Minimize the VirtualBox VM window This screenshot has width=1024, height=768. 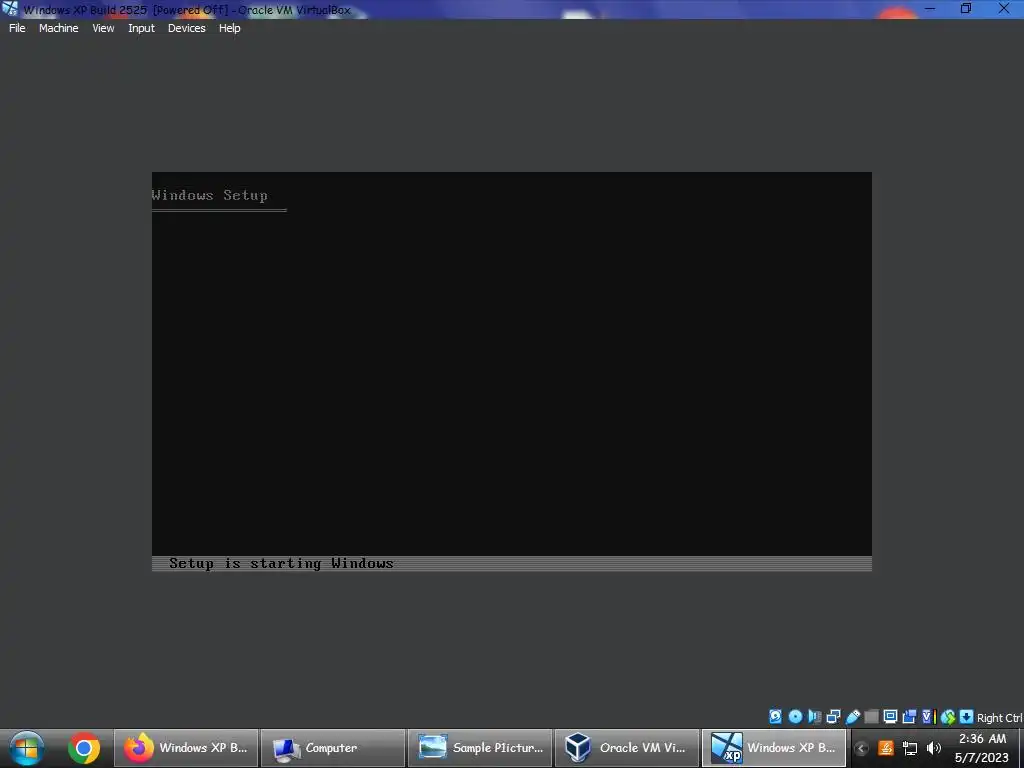(x=930, y=9)
